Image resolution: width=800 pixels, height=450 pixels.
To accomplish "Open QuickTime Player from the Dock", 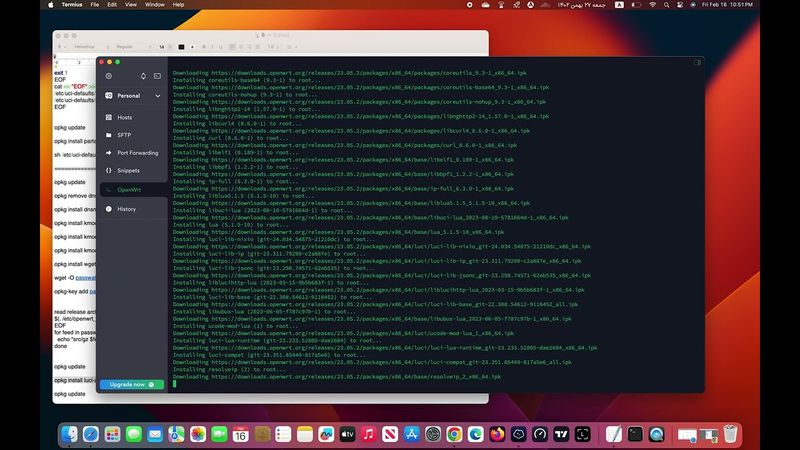I will tap(657, 434).
